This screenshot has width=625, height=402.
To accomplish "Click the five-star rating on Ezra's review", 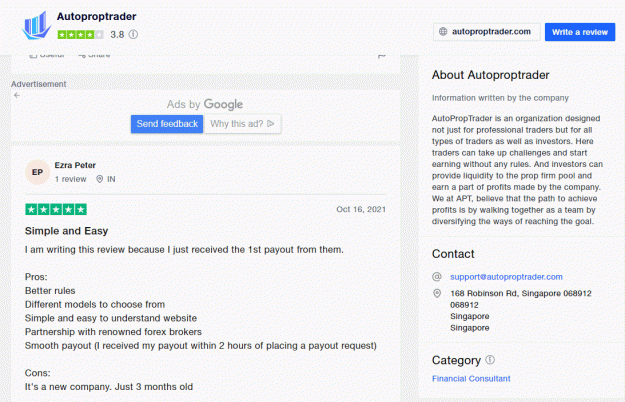I will tap(56, 209).
